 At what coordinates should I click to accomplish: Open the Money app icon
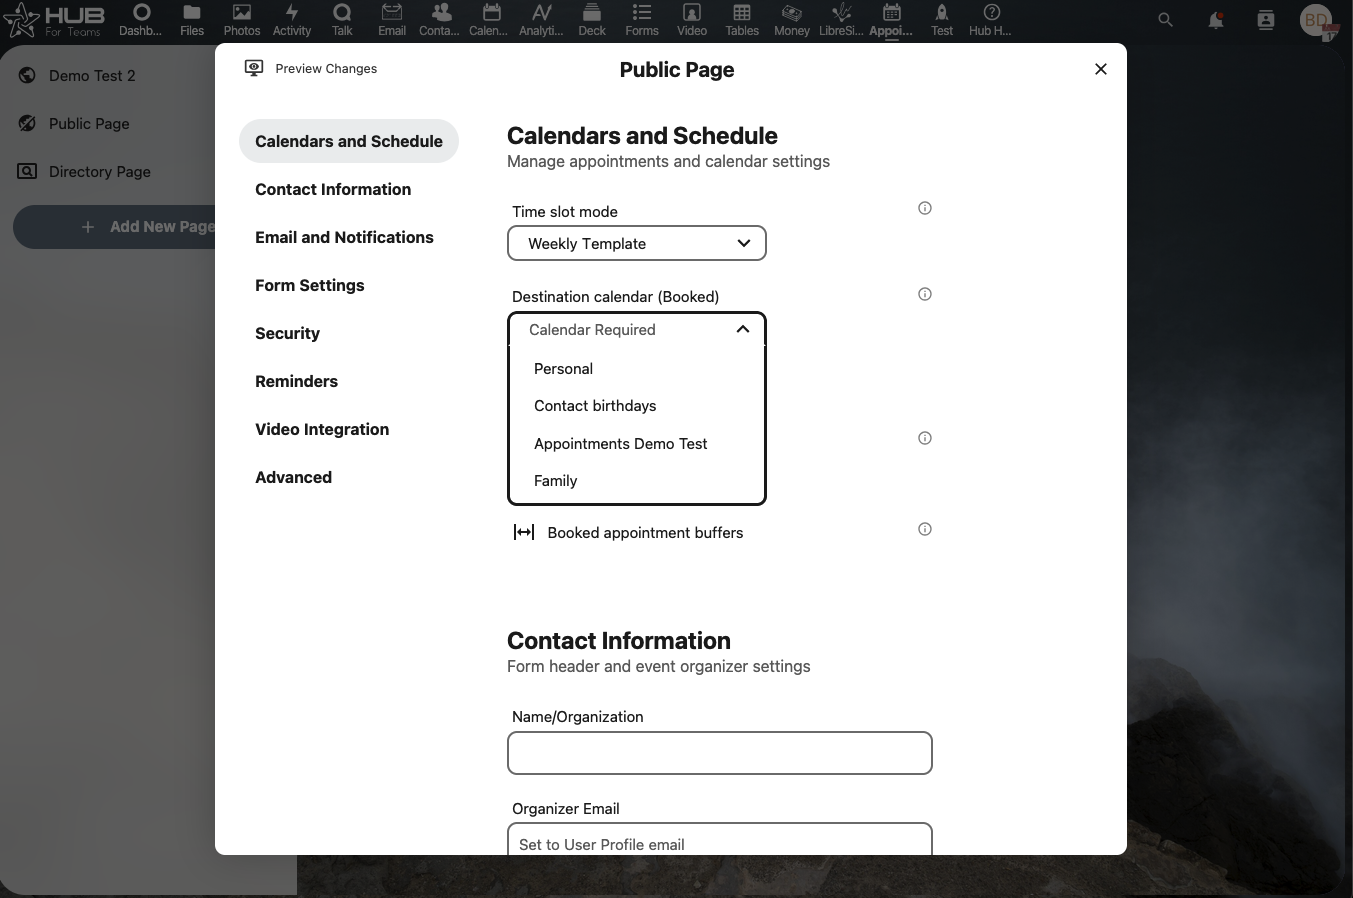(x=792, y=19)
